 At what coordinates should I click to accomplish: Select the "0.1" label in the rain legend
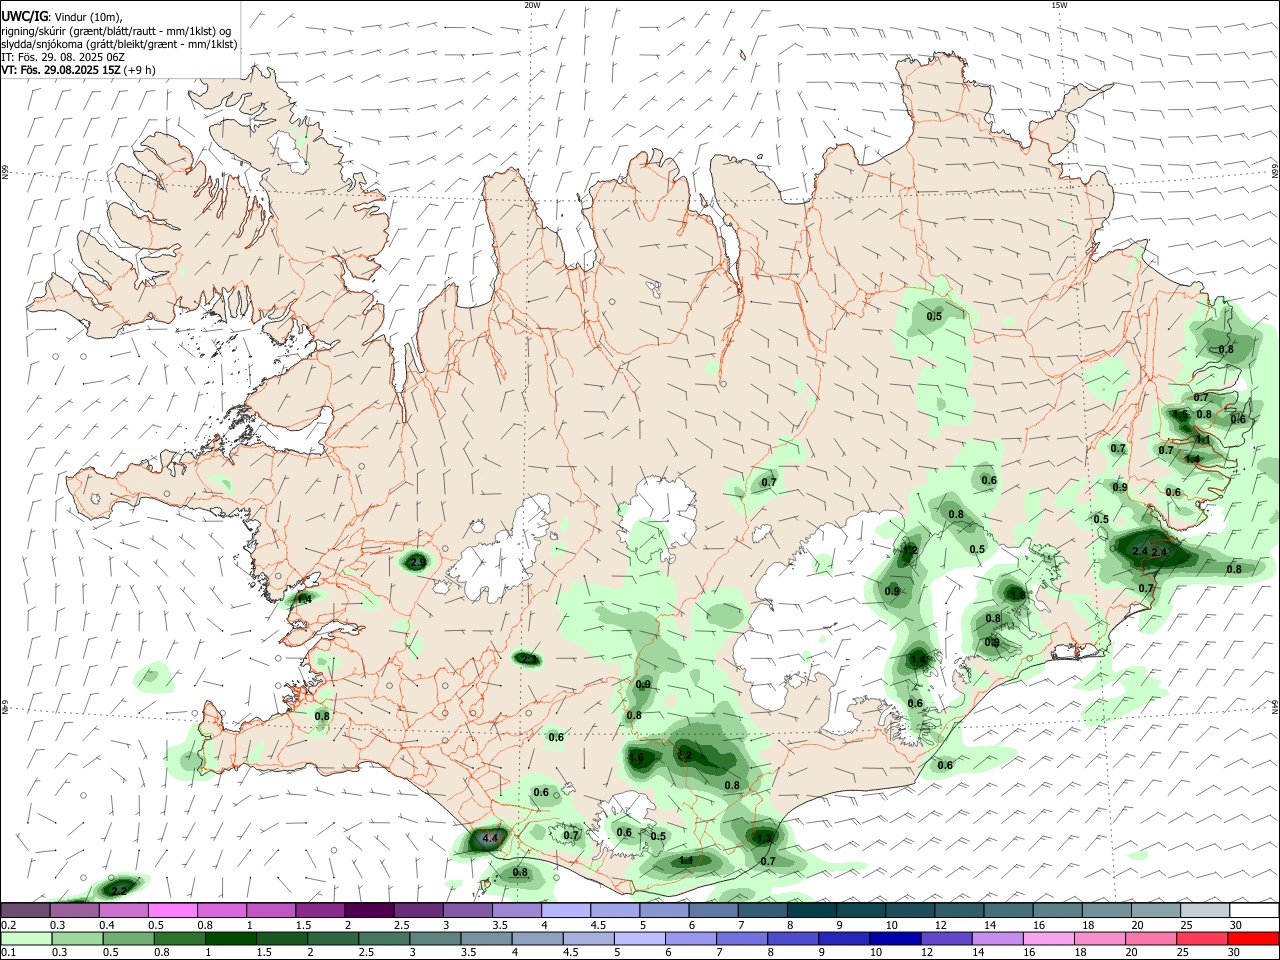point(9,953)
